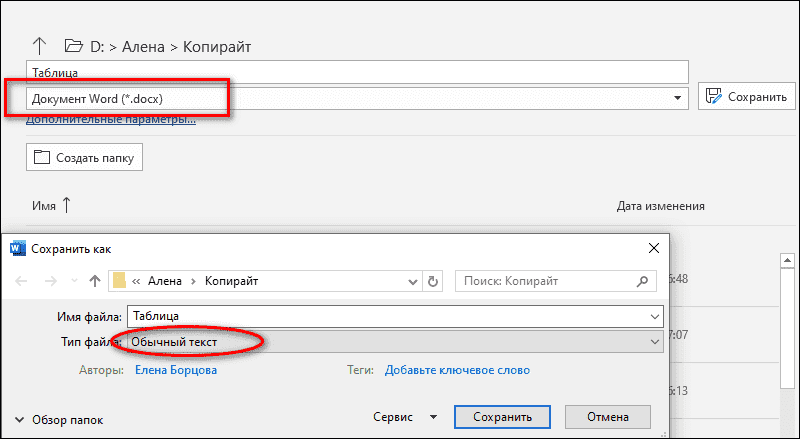Refresh the Копирайт folder view

coord(433,281)
